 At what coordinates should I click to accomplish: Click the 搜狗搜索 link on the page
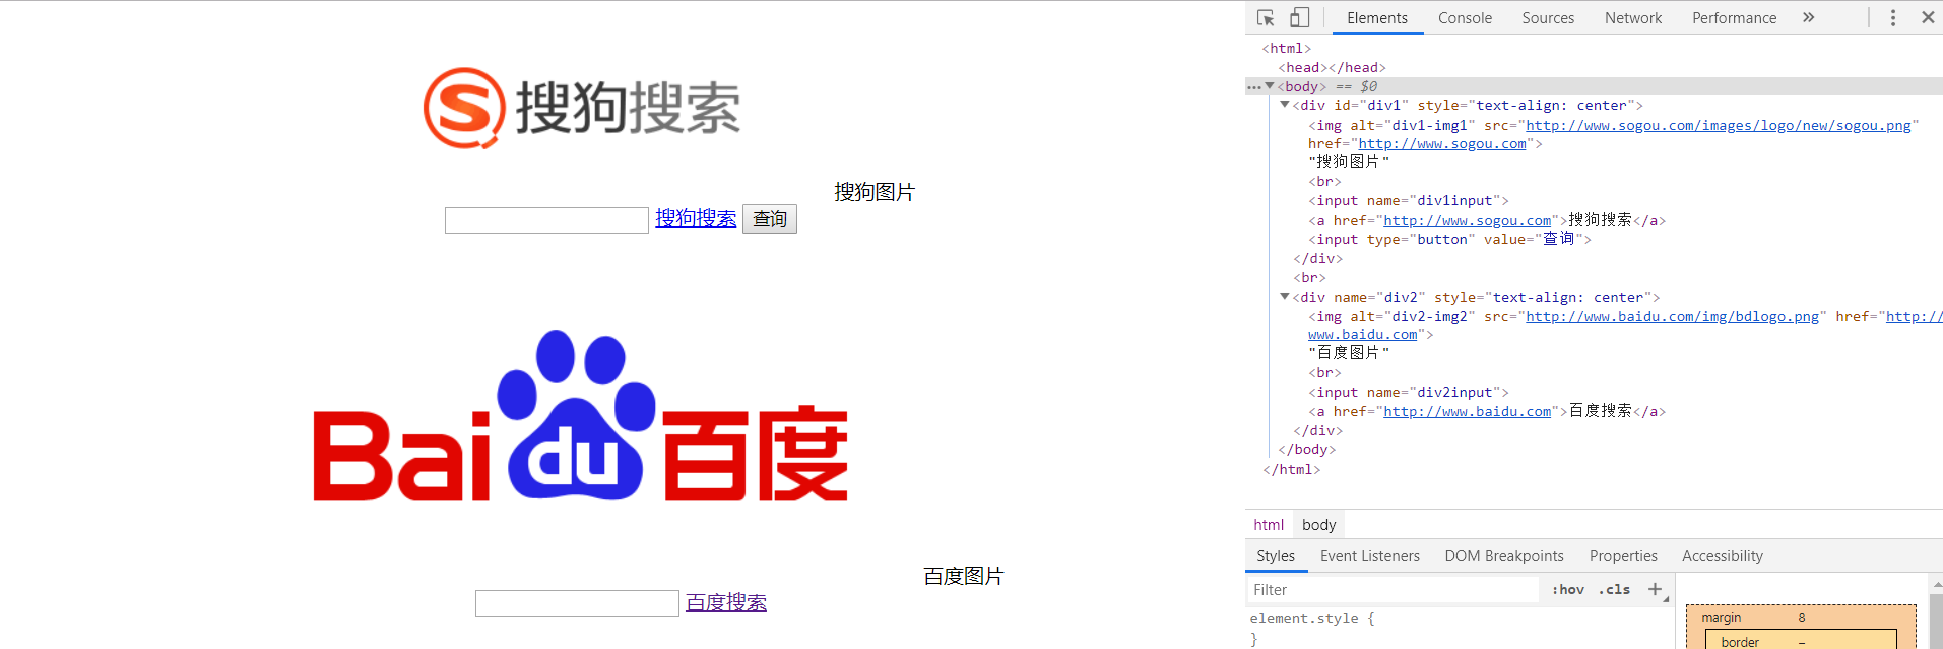coord(695,219)
